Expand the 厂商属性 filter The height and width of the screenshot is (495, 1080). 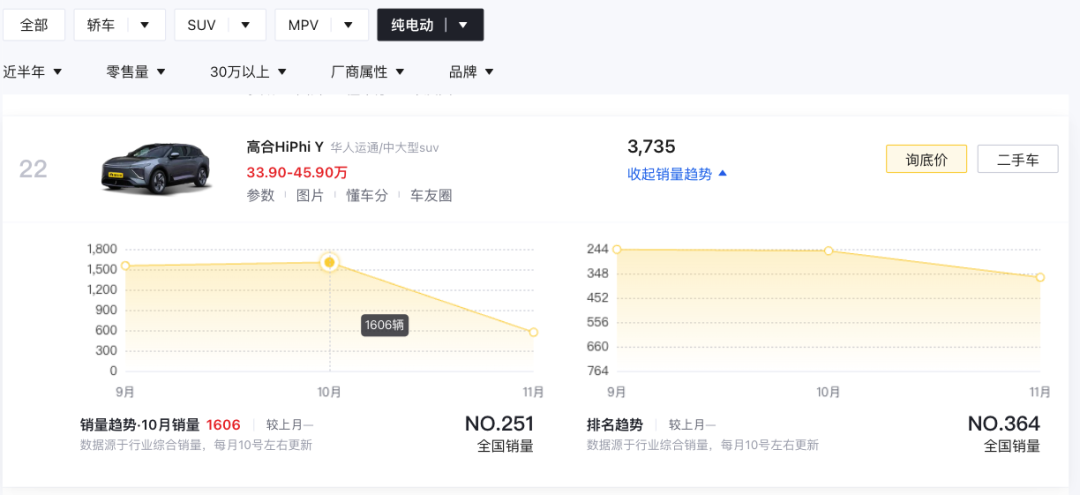point(367,72)
